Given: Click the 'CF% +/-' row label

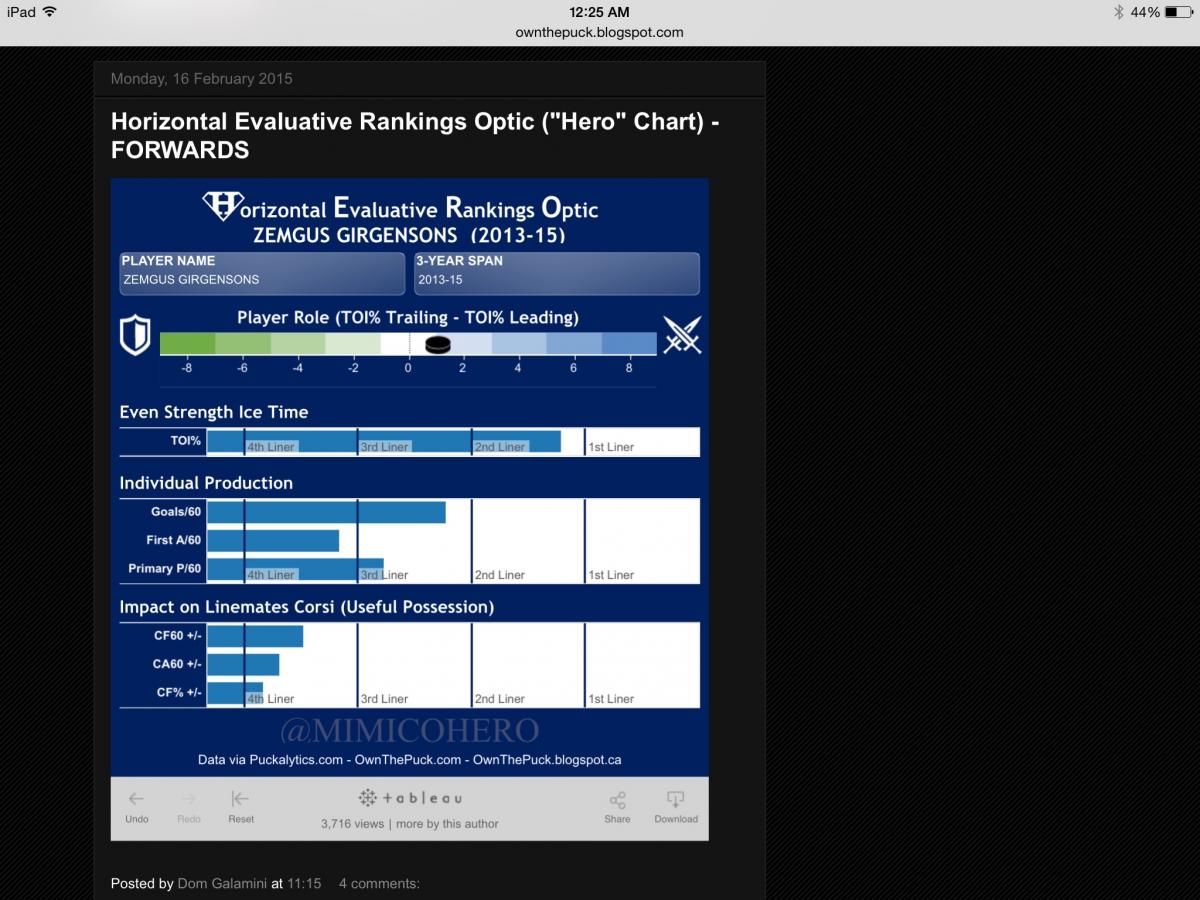Looking at the screenshot, I should coord(179,691).
